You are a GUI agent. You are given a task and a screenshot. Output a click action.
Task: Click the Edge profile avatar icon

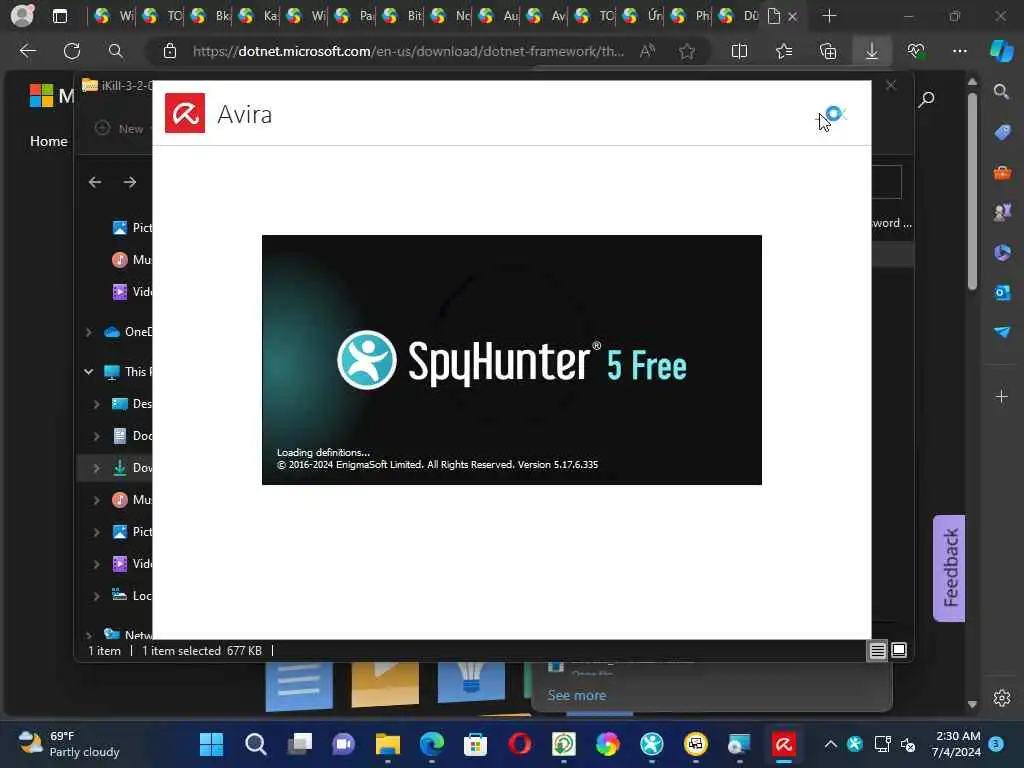pyautogui.click(x=22, y=16)
